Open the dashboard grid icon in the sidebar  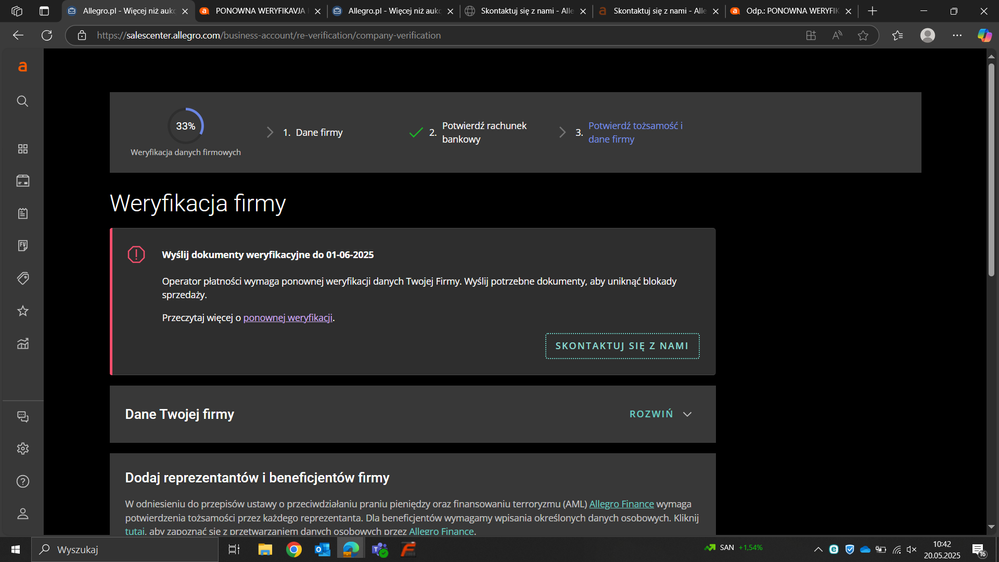(x=22, y=149)
